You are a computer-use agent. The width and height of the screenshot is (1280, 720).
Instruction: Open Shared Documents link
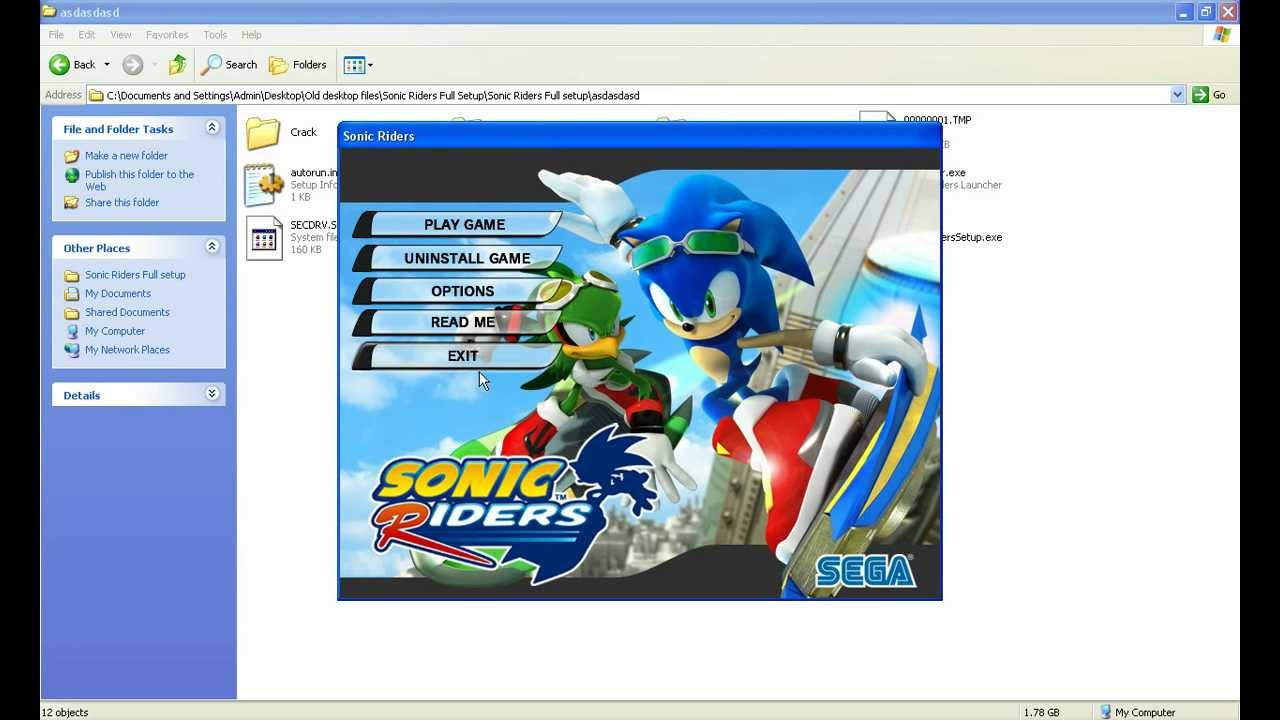pyautogui.click(x=127, y=313)
